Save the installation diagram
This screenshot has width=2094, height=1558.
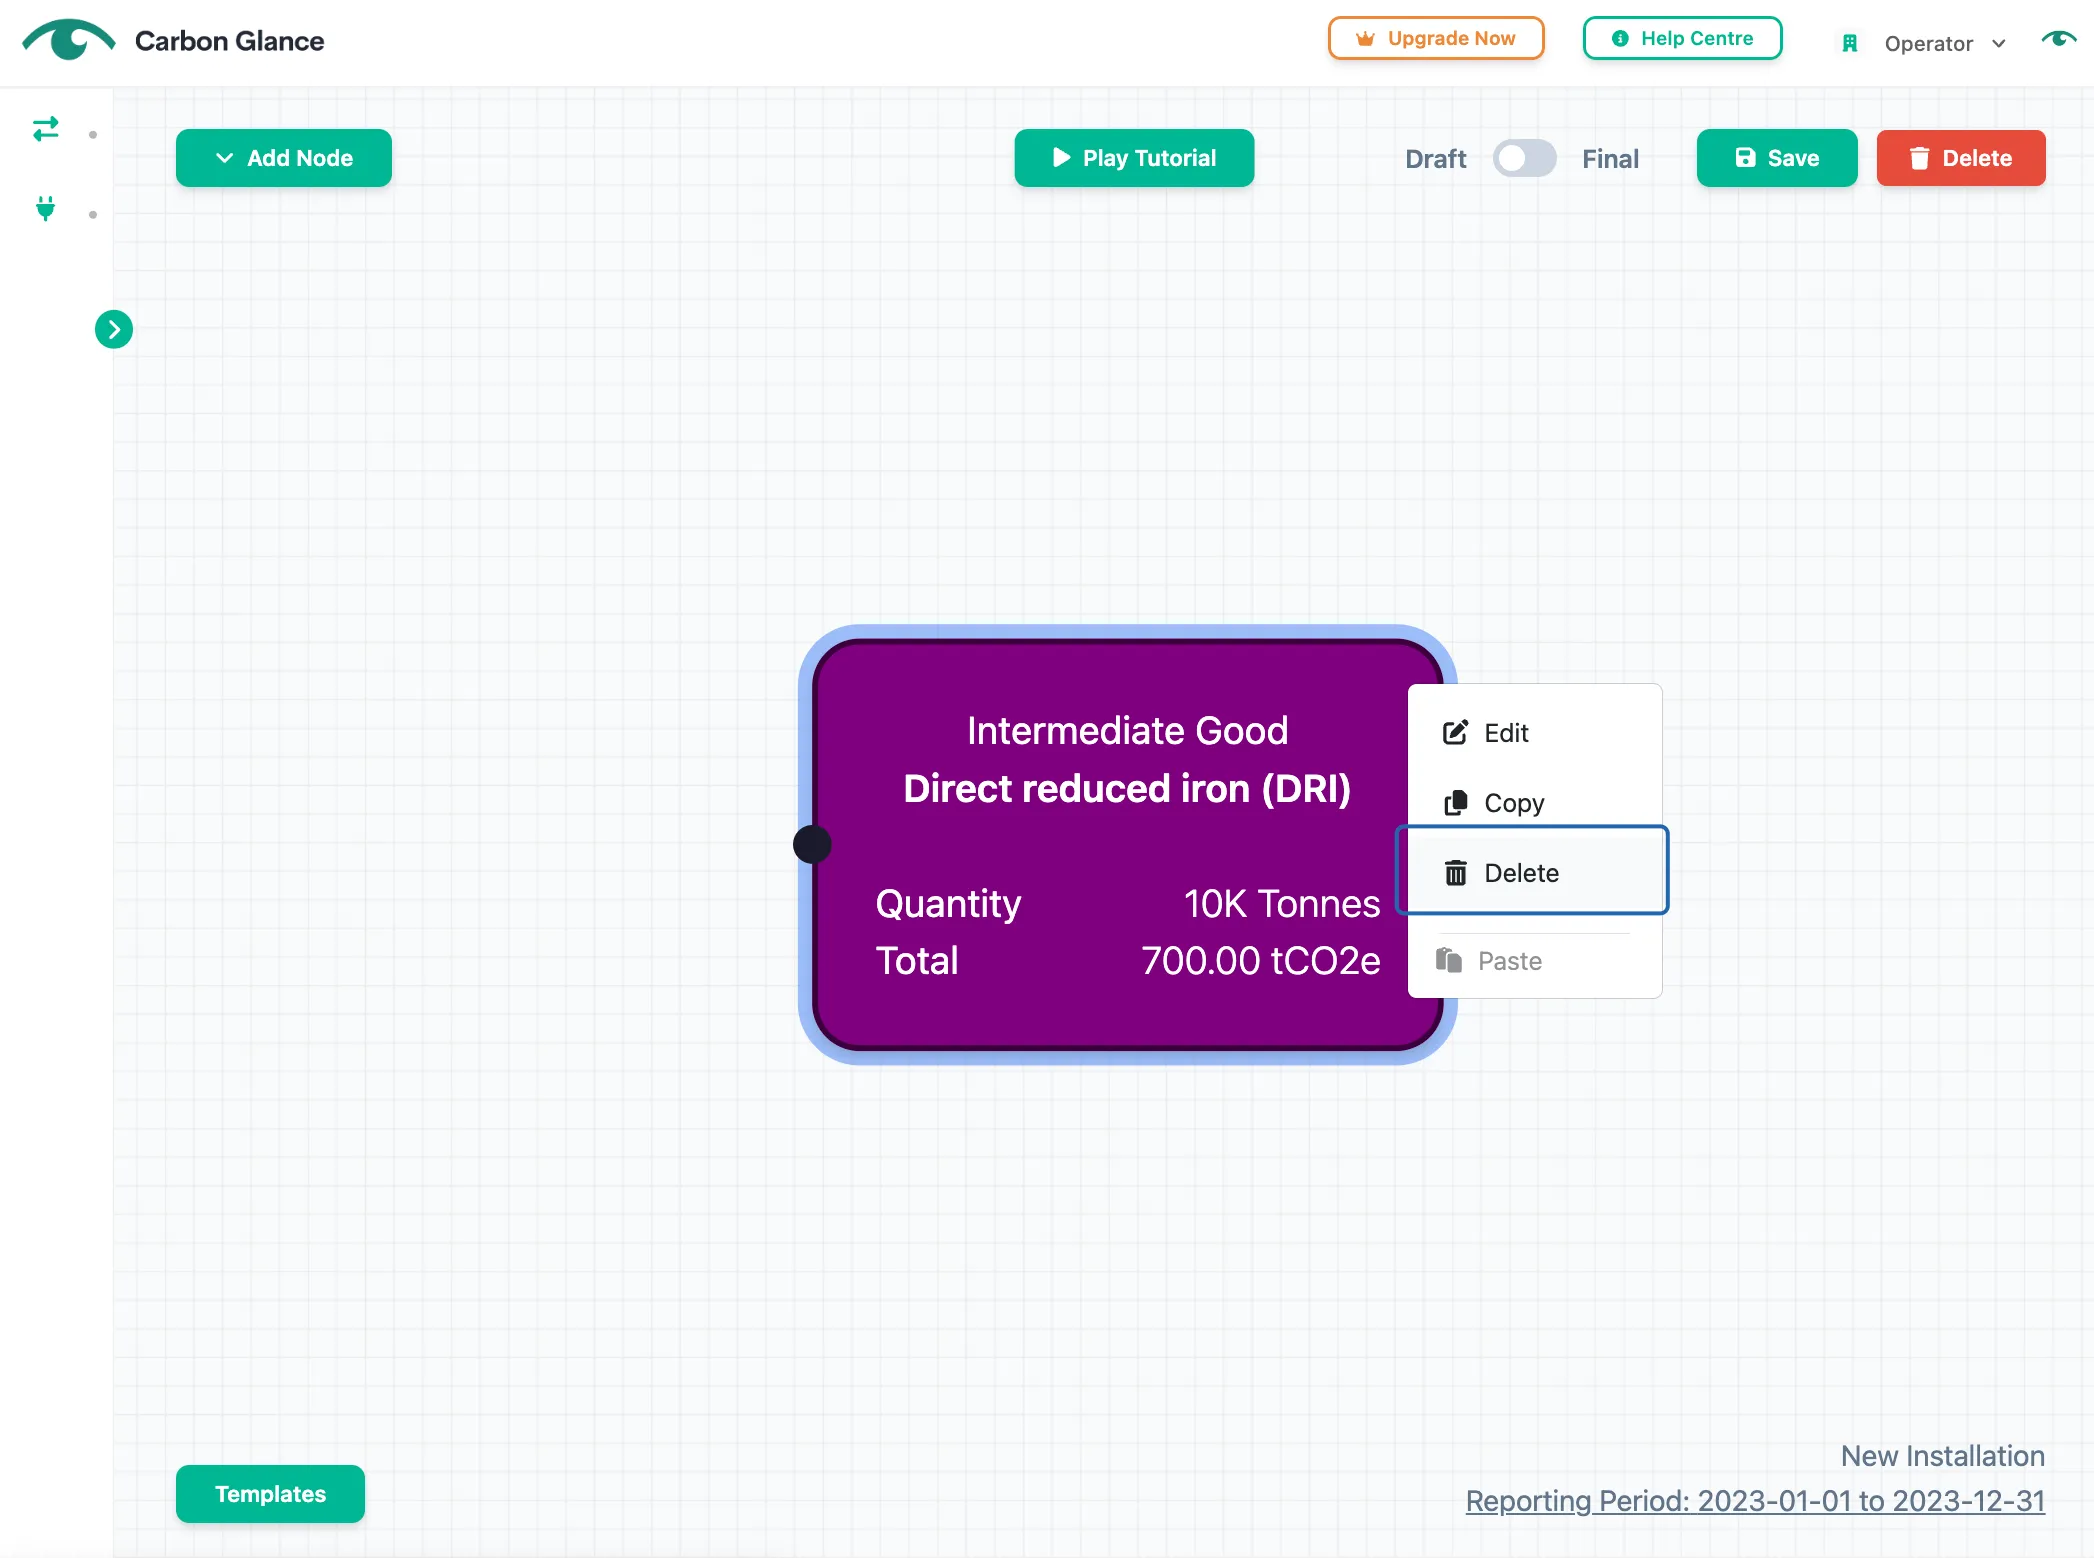coord(1777,158)
